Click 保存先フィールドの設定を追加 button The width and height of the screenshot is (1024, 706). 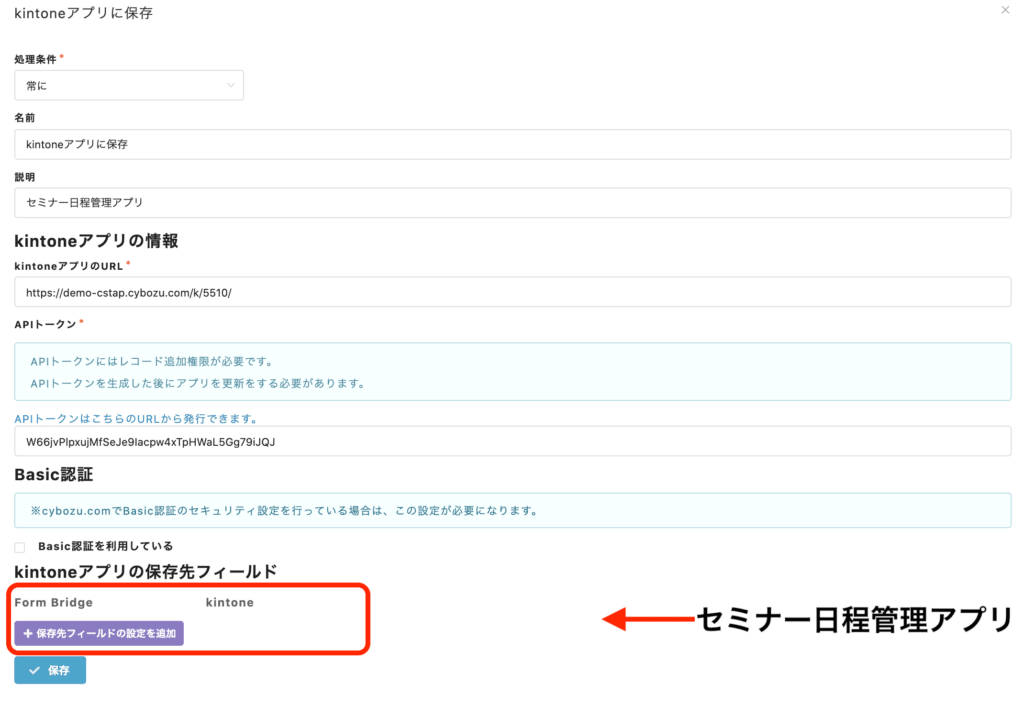click(x=99, y=634)
